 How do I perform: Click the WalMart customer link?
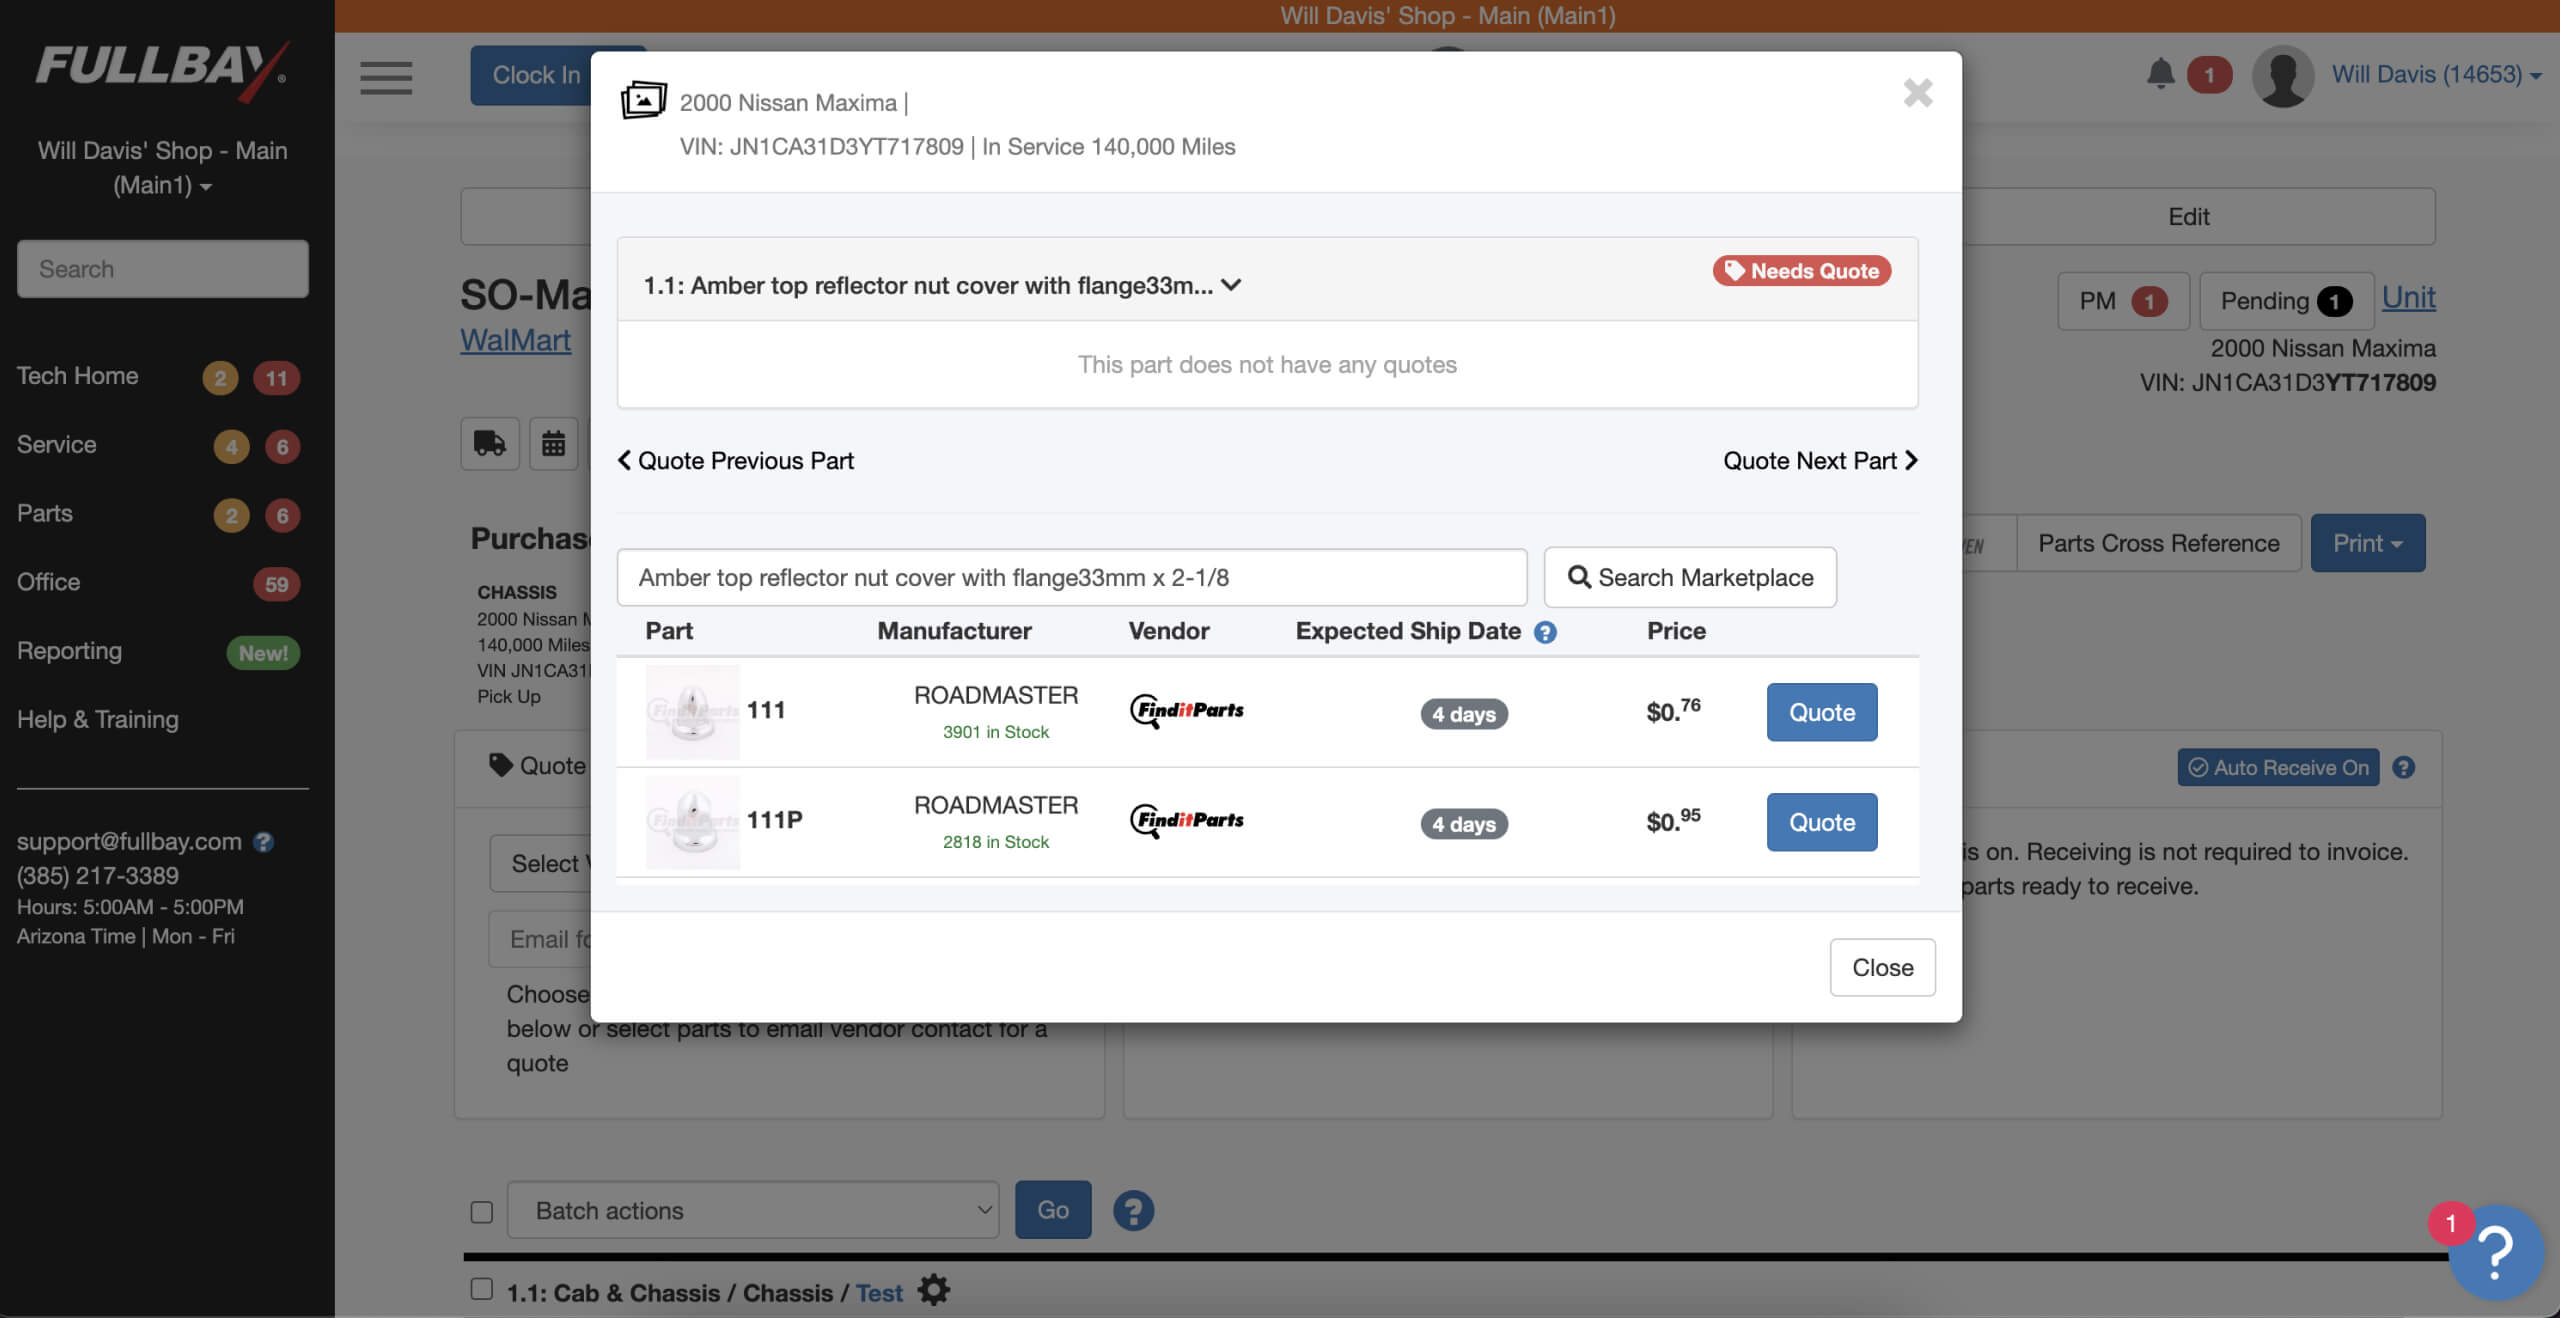click(x=515, y=340)
